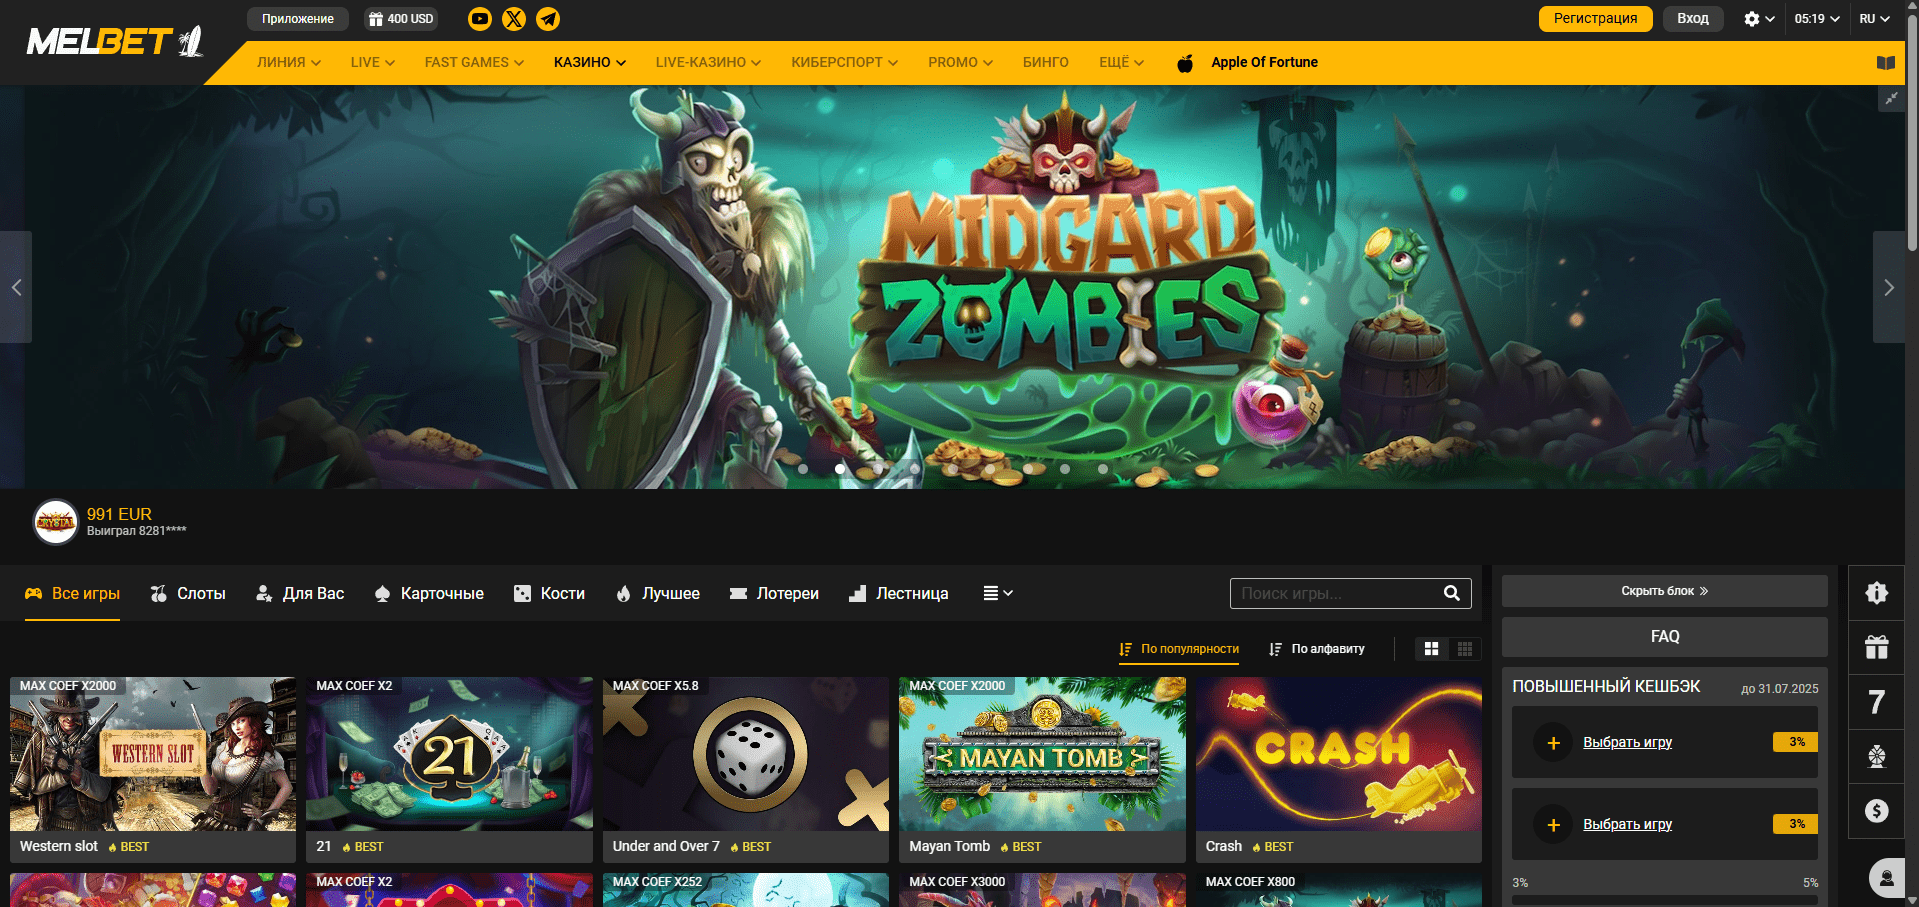
Task: Select the Все игры tab
Action: (x=72, y=594)
